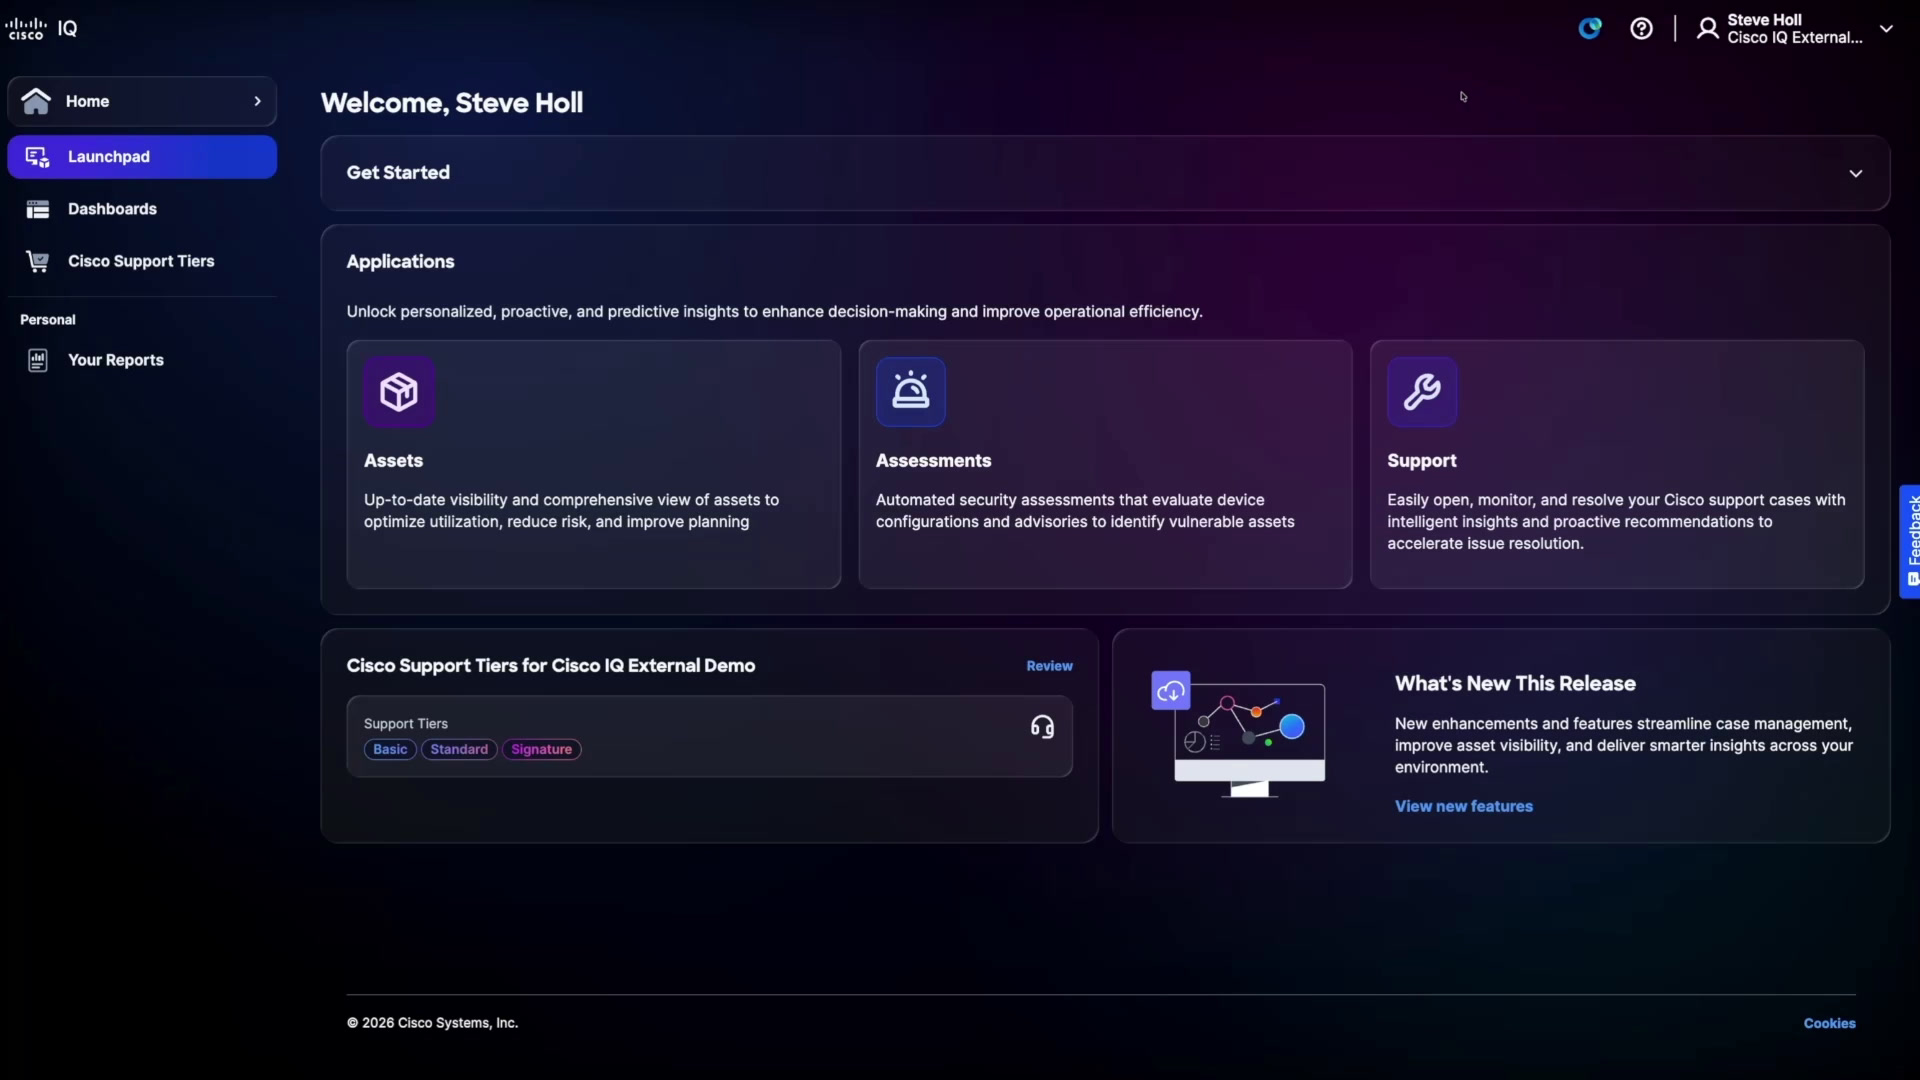
Task: Click the Dashboards list icon
Action: 38,209
